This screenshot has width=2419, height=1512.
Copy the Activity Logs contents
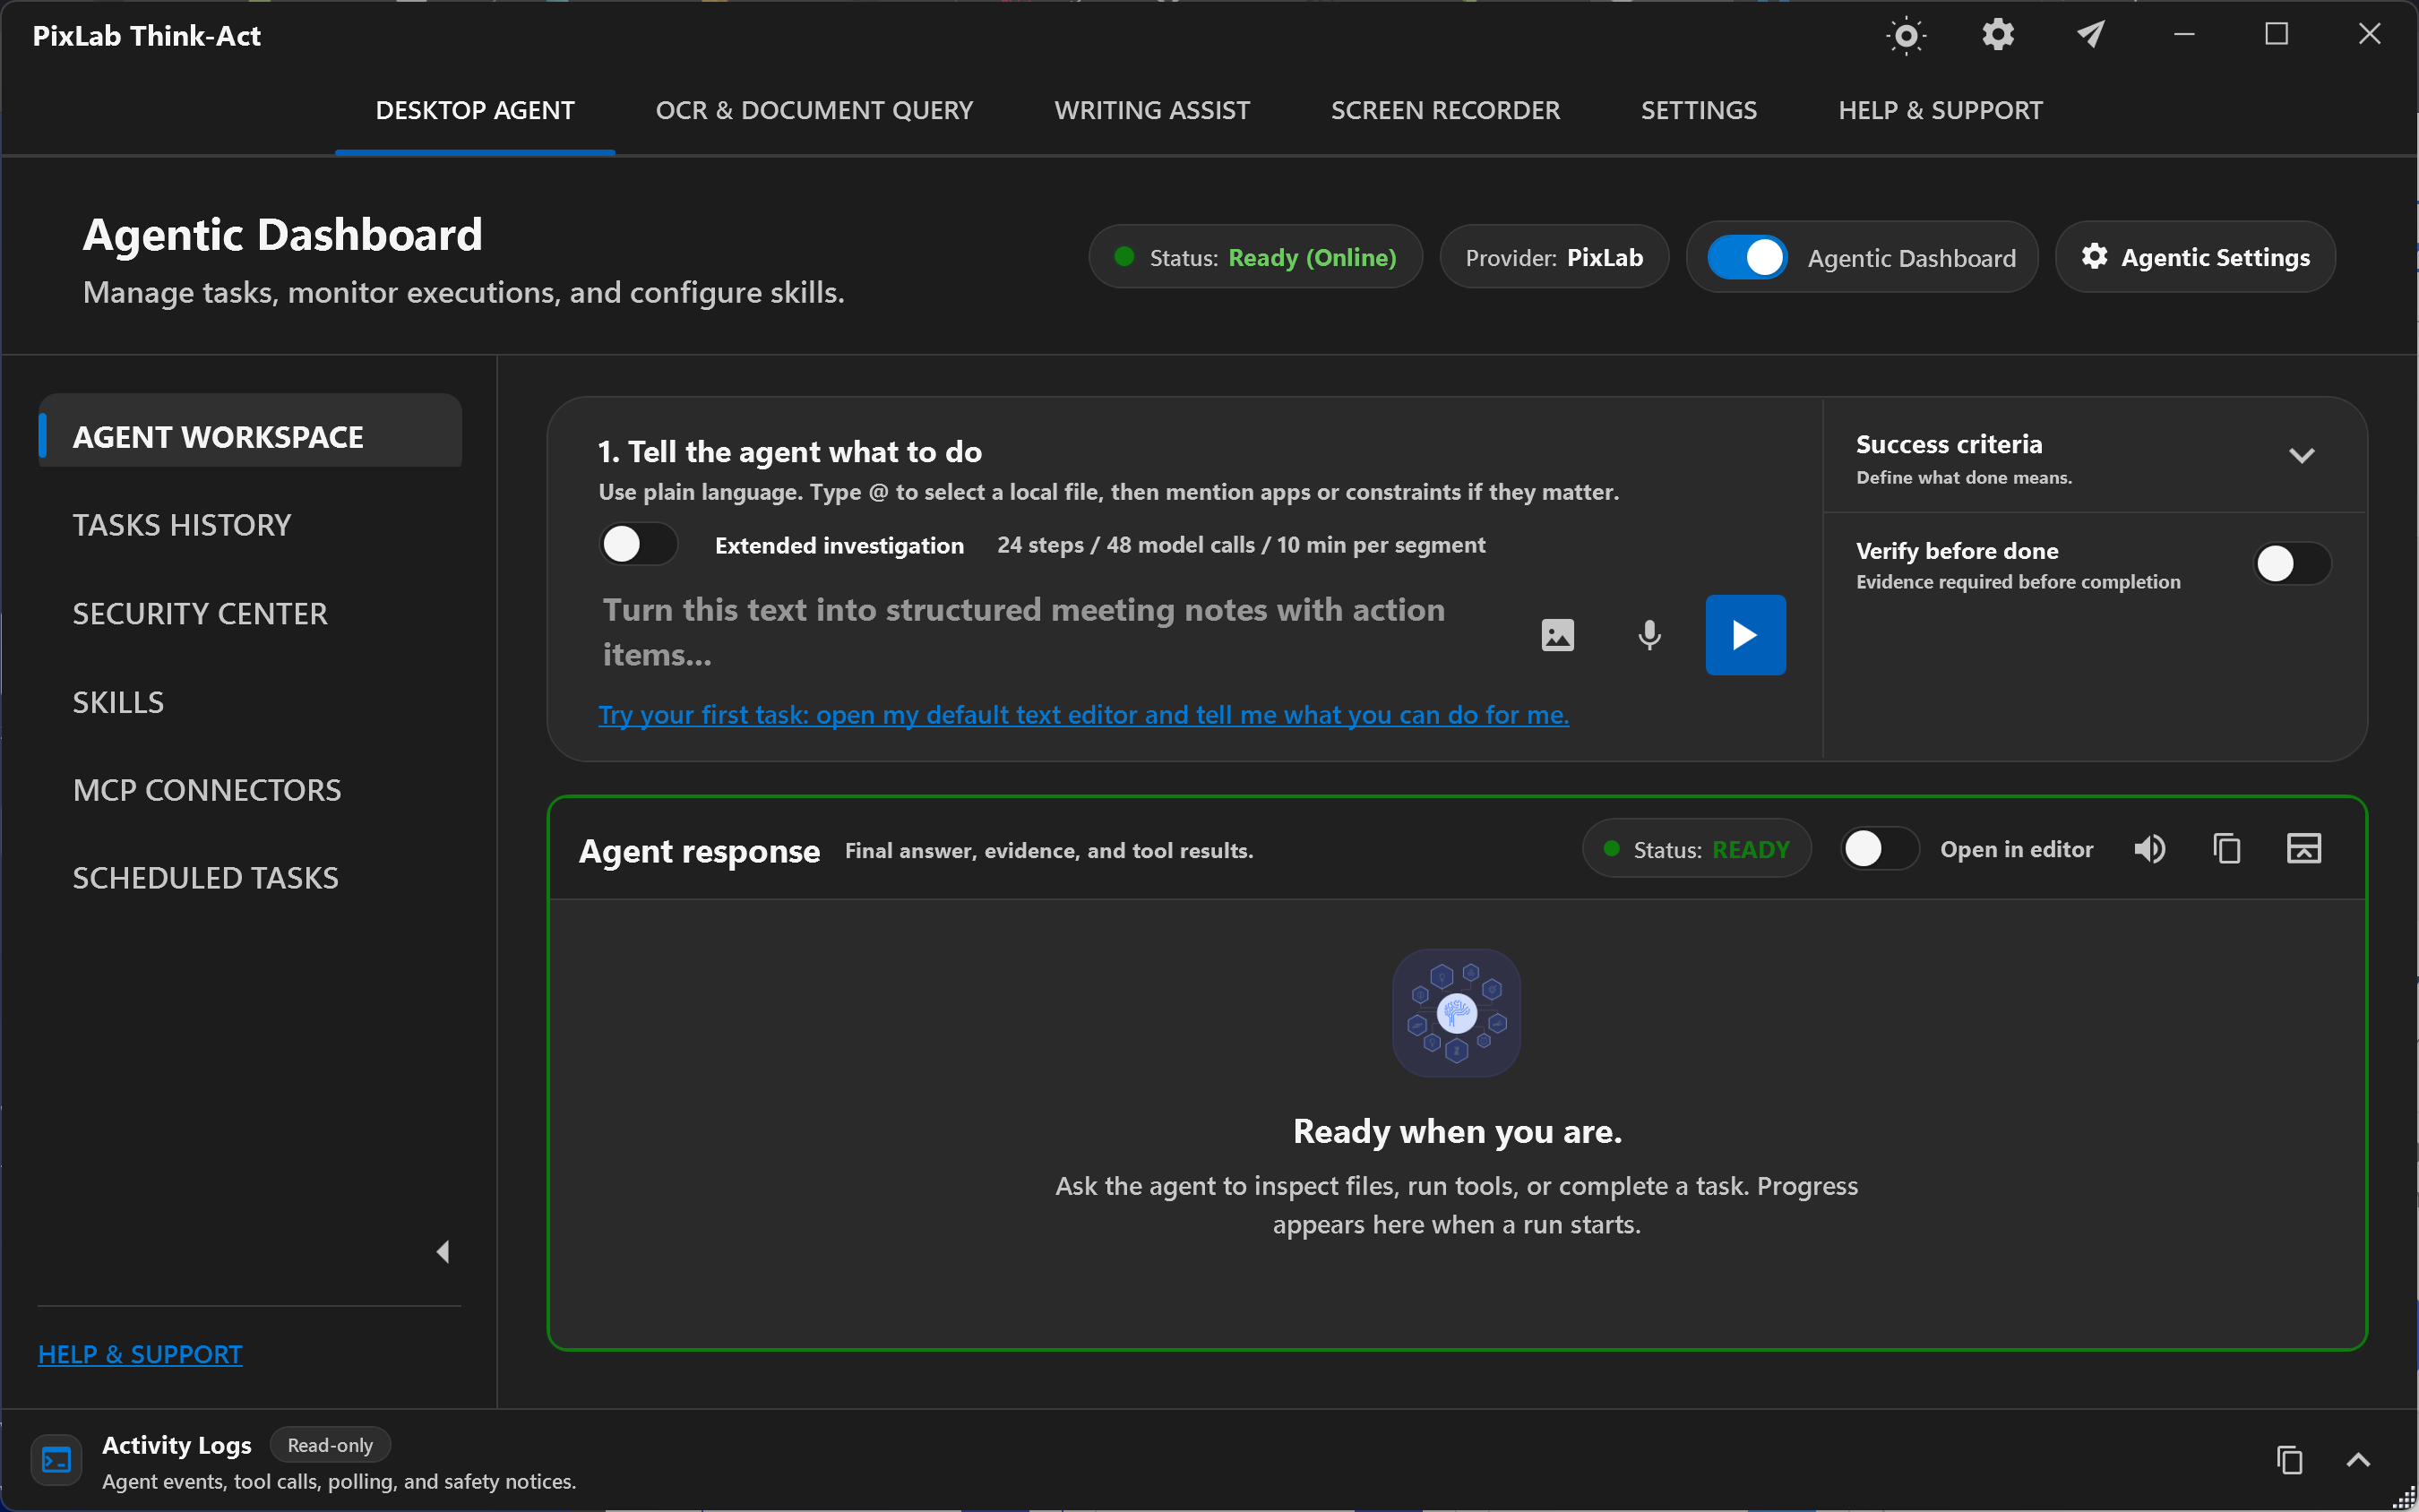(x=2289, y=1460)
